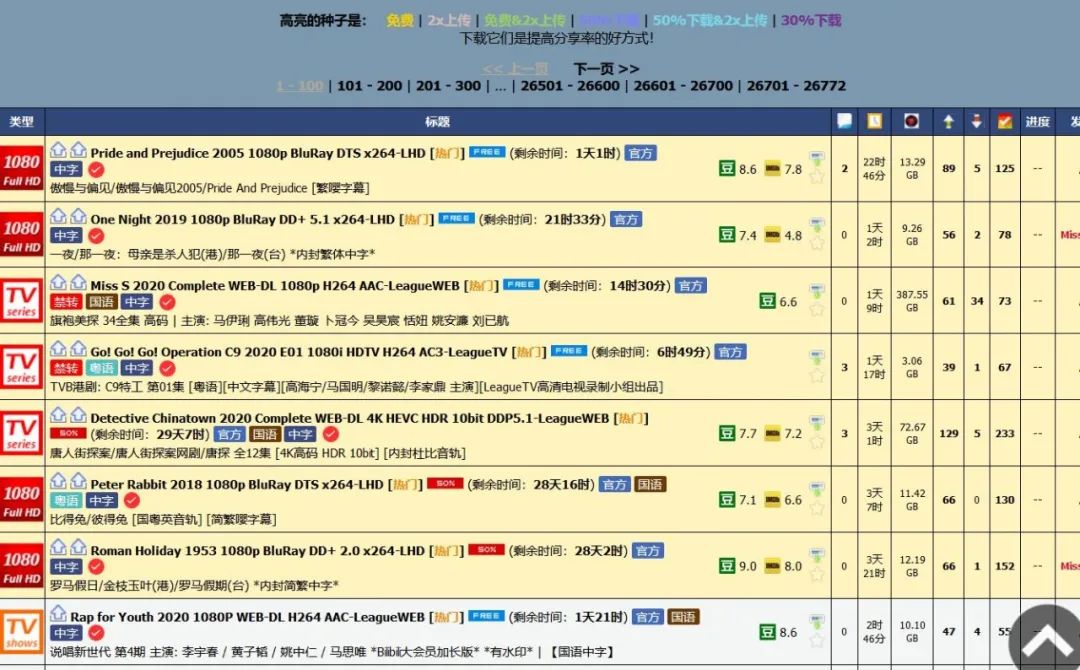
Task: Download the Detective Chinatown 2020 torrent
Action: [817, 423]
